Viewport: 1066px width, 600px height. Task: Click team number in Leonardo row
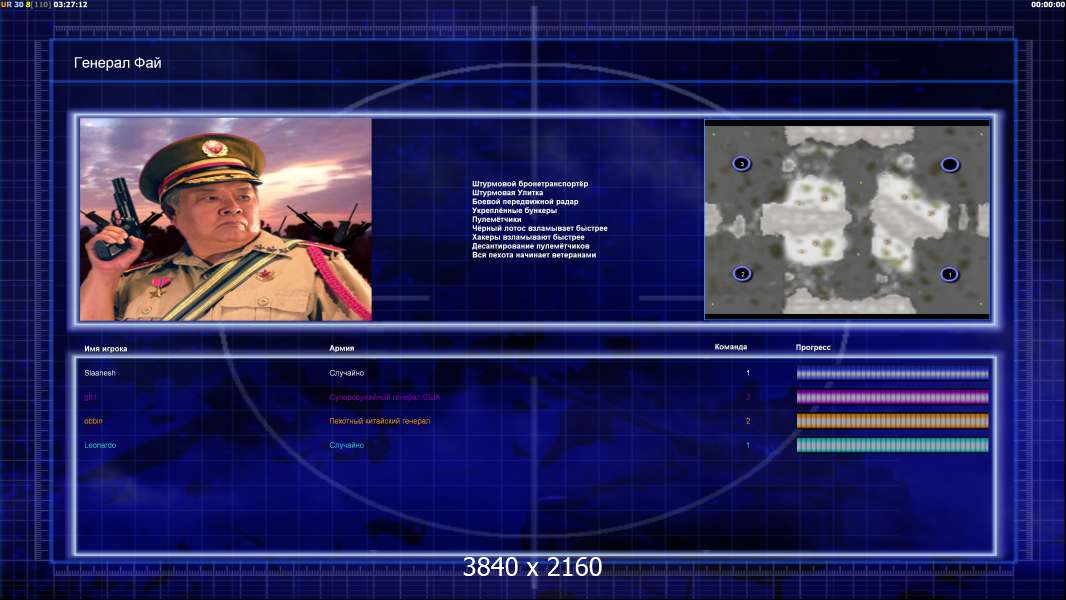click(x=748, y=445)
